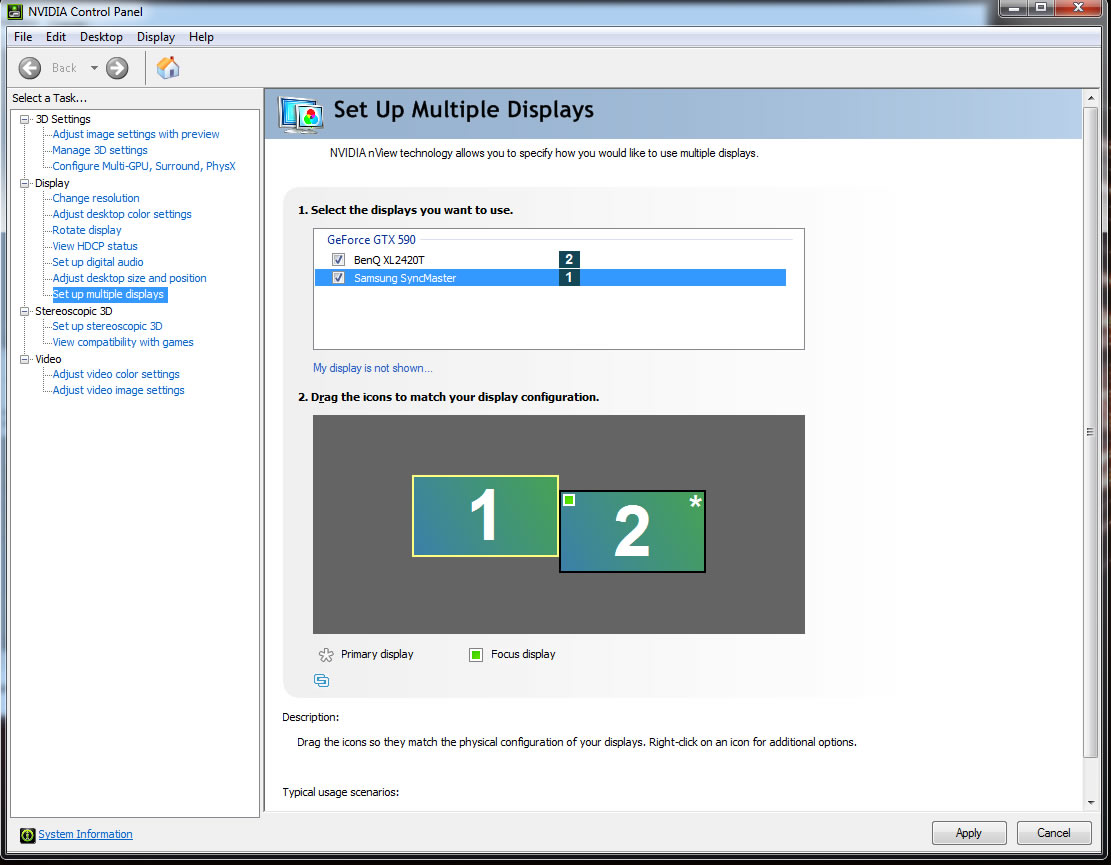The image size is (1111, 865).
Task: Uncheck the Samsung SyncMaster display checkbox
Action: tap(338, 278)
